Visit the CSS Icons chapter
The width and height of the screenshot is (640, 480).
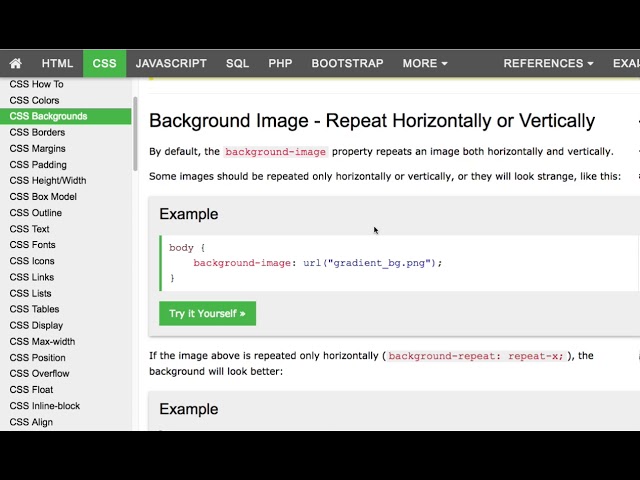coord(32,261)
